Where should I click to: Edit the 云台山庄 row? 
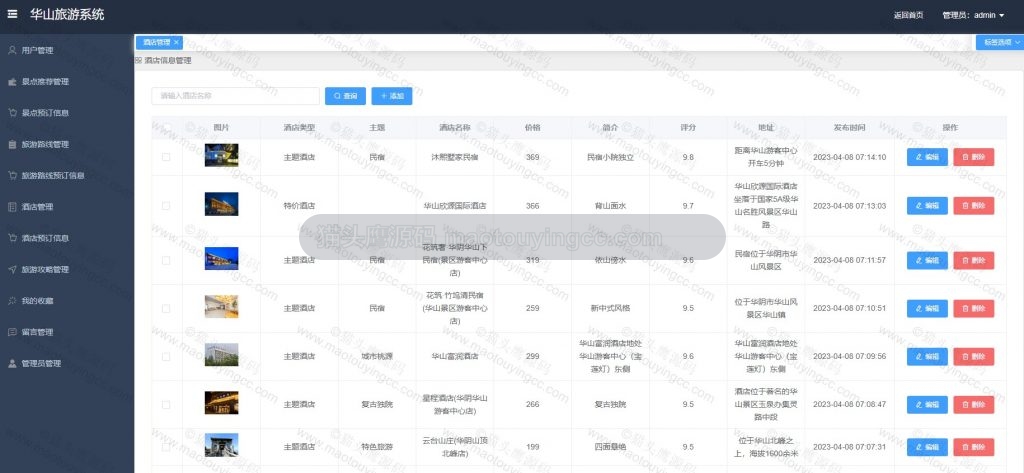click(x=927, y=447)
